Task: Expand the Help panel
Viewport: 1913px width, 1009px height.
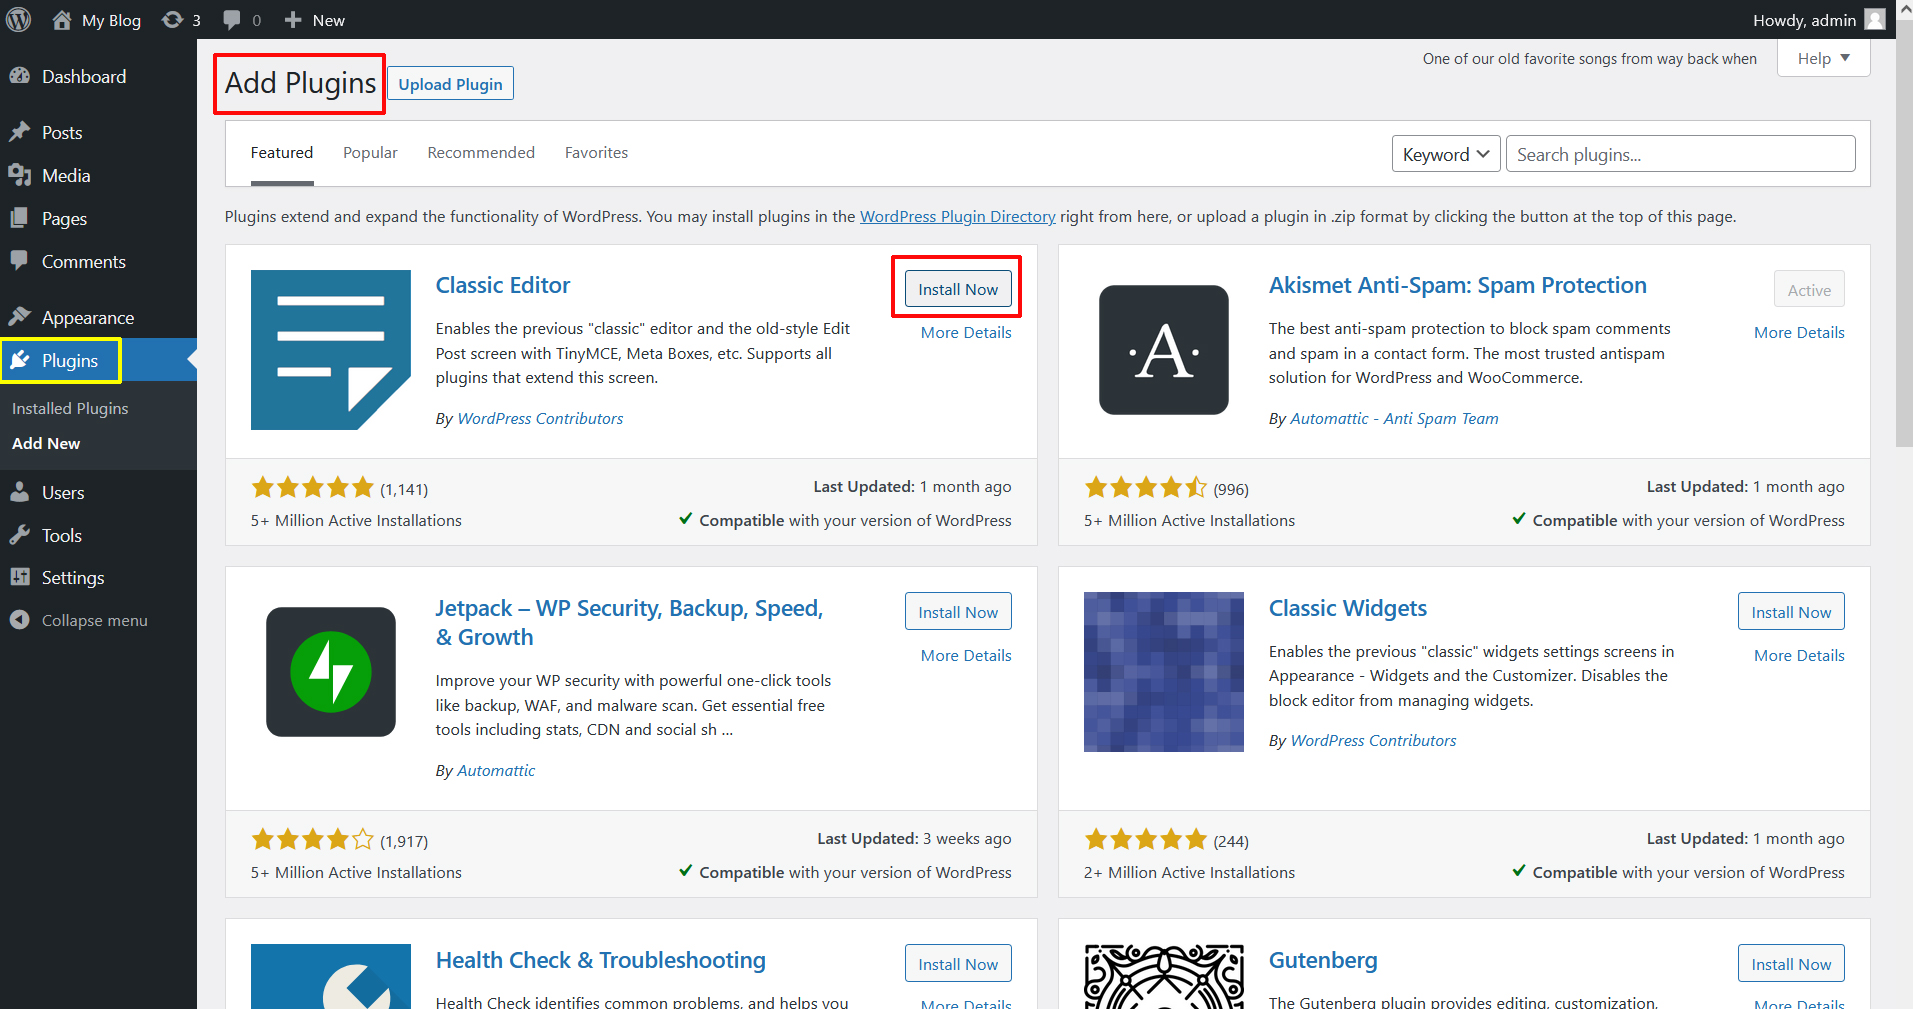Action: [1822, 57]
